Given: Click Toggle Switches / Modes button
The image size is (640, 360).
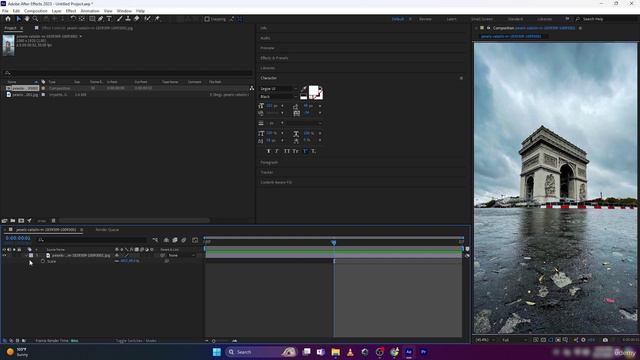Looking at the screenshot, I should point(136,340).
